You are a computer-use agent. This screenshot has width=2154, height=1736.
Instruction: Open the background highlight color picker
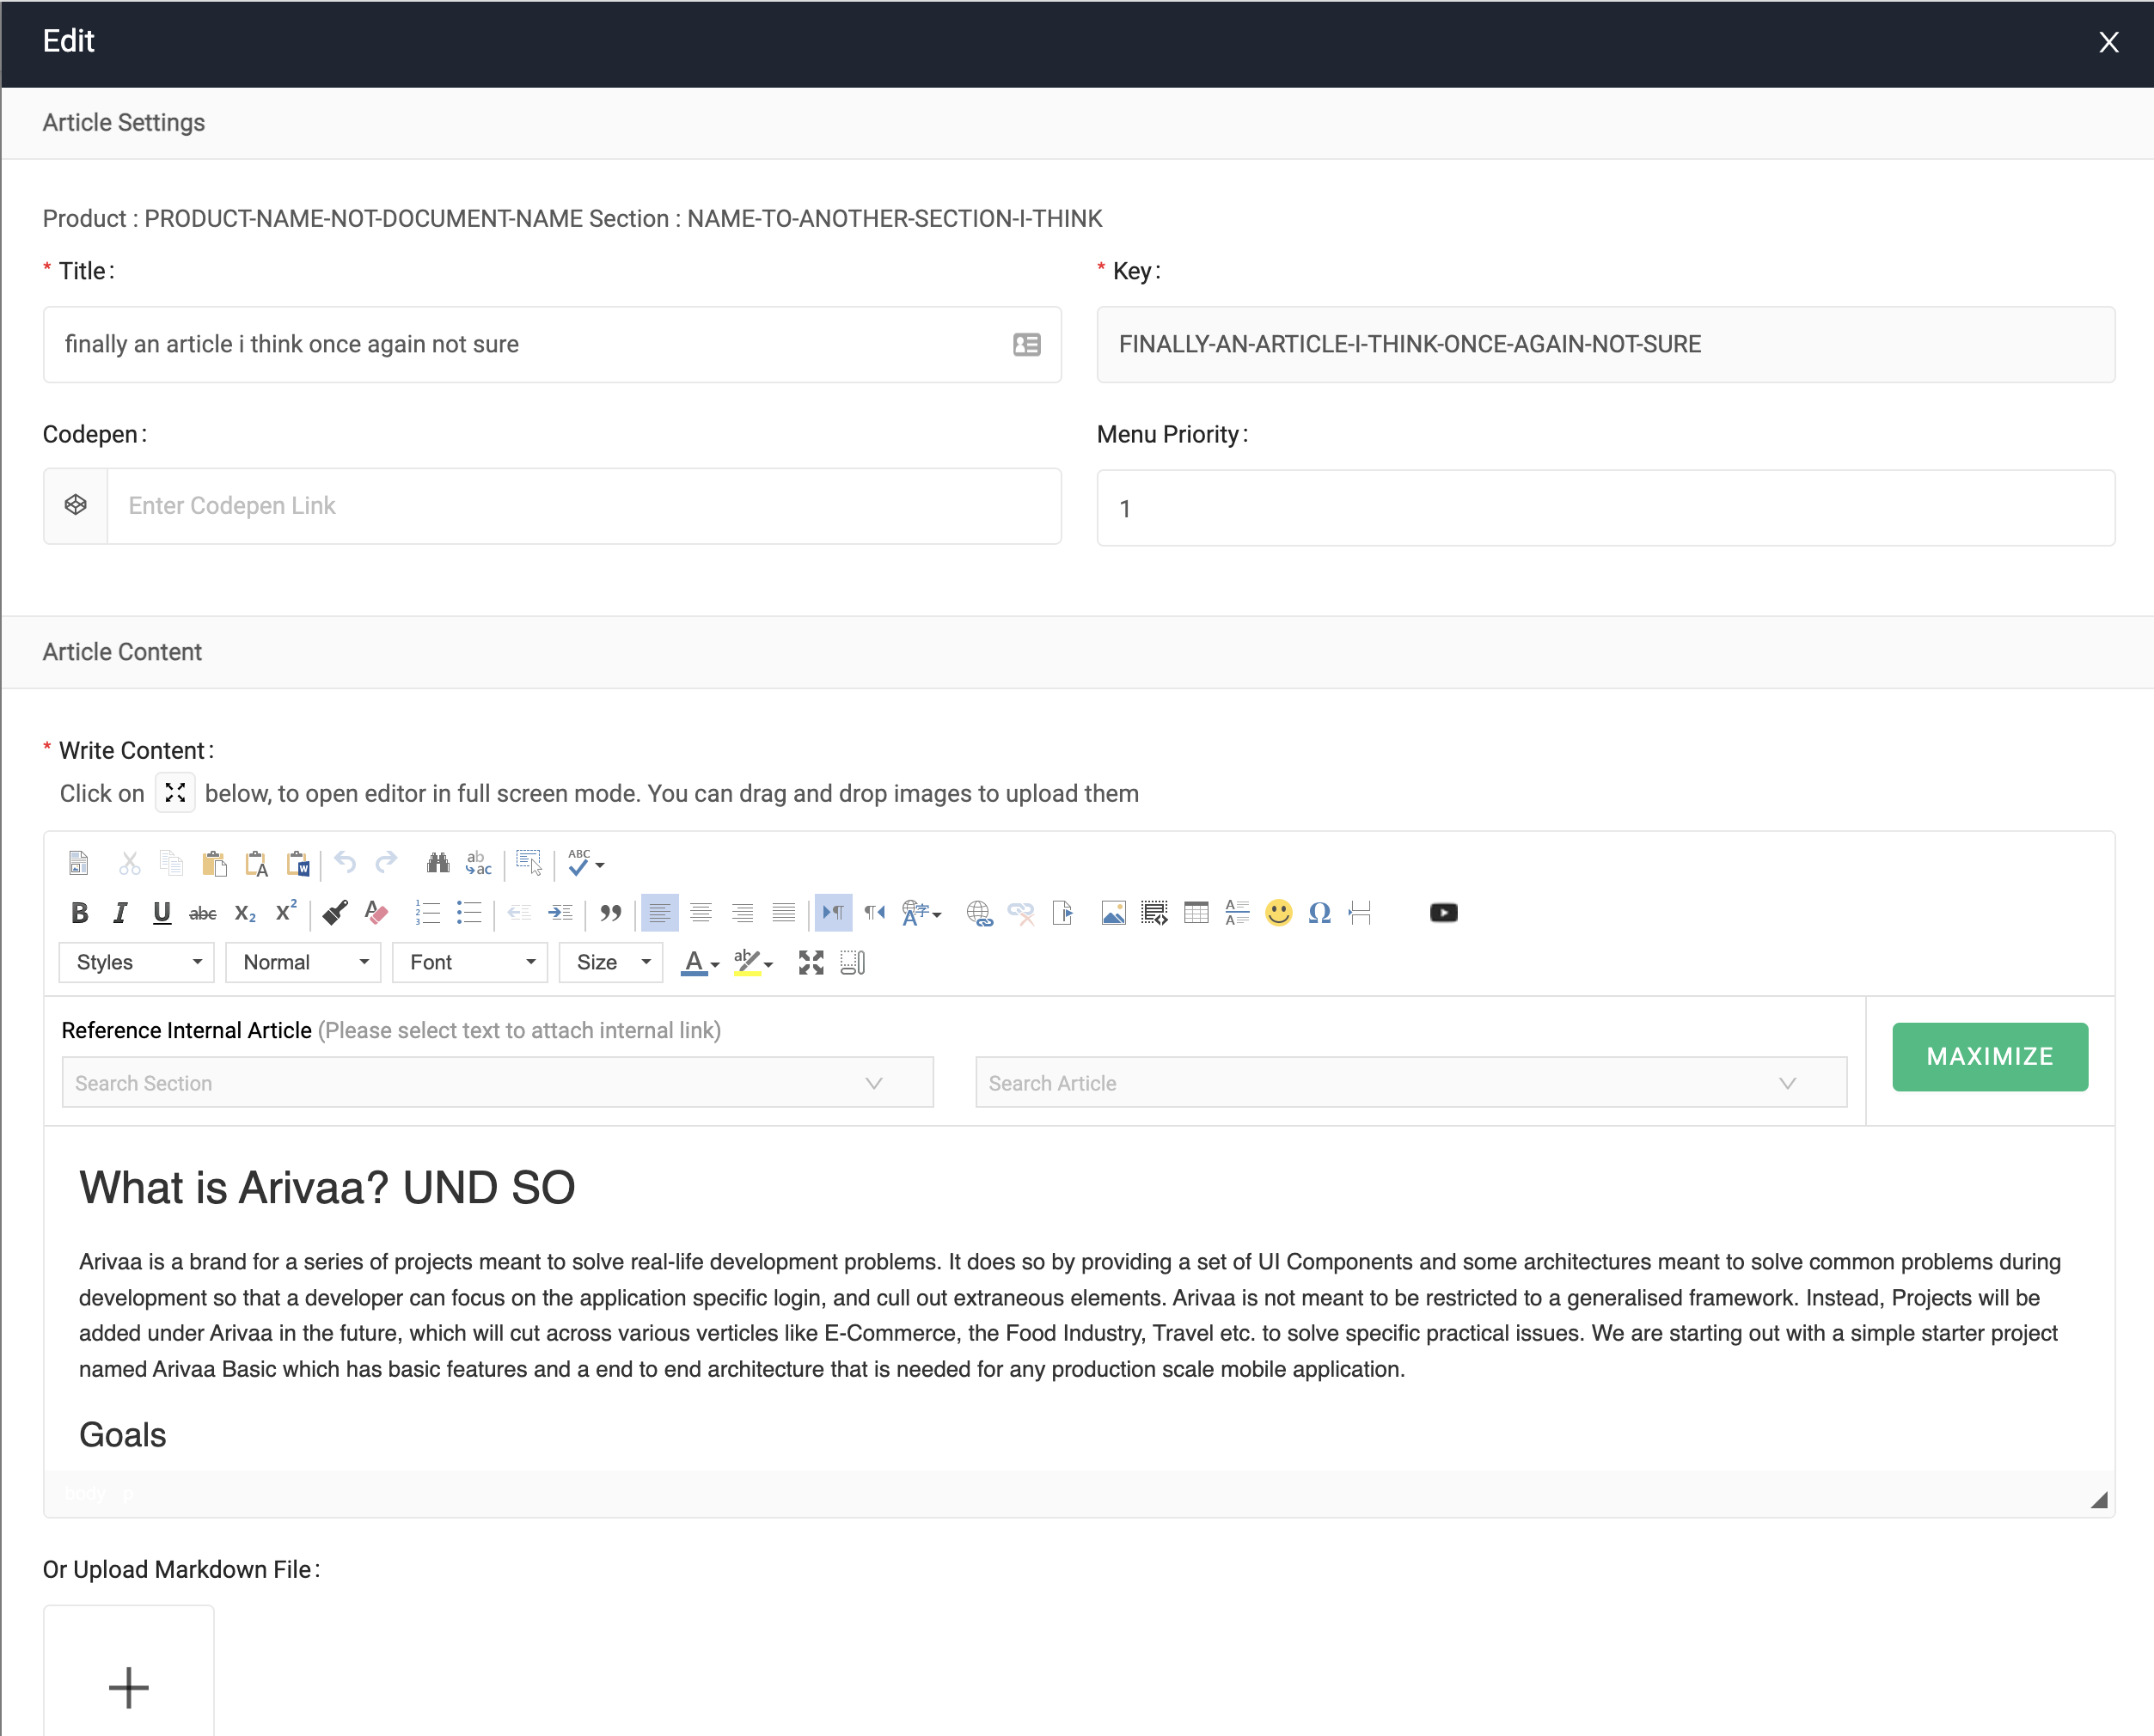click(753, 962)
